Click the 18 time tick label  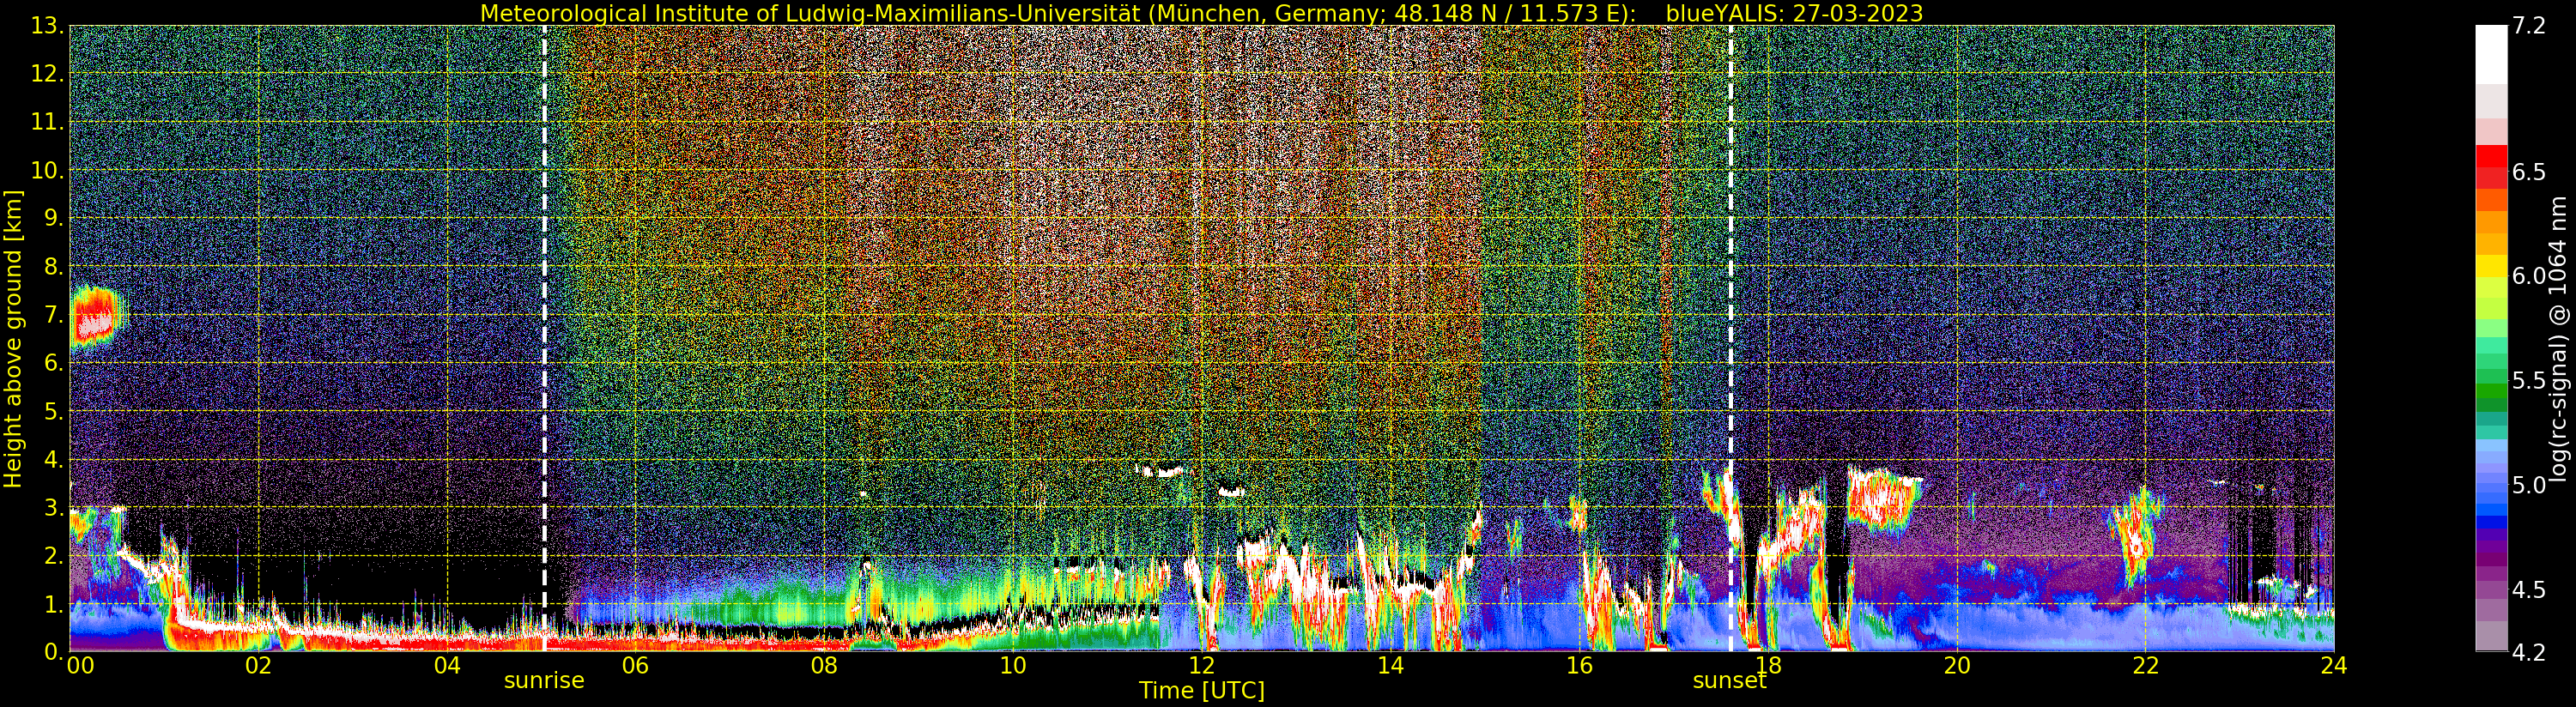pos(1768,666)
